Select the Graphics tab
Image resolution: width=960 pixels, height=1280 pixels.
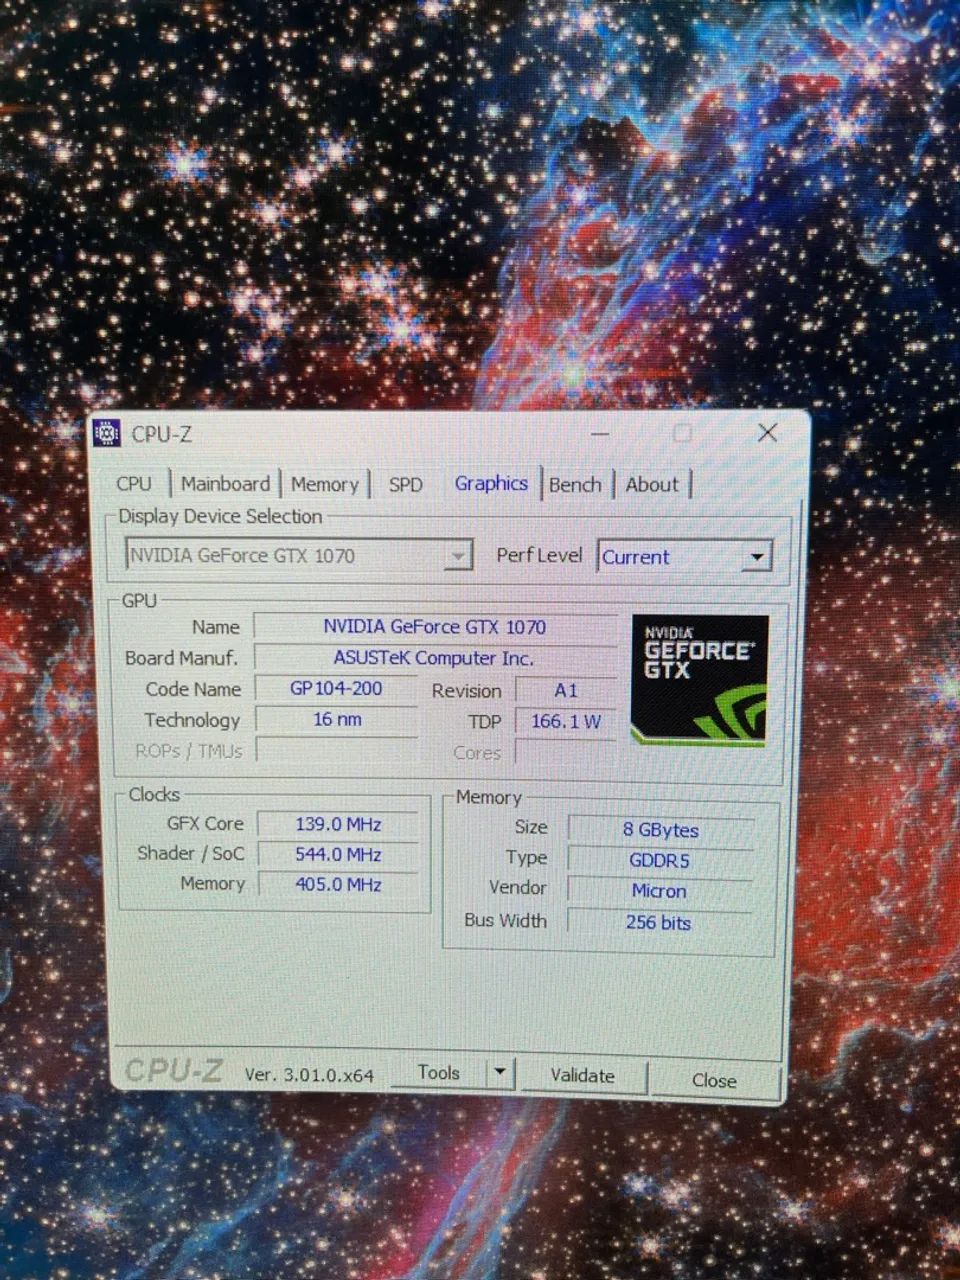click(x=491, y=483)
